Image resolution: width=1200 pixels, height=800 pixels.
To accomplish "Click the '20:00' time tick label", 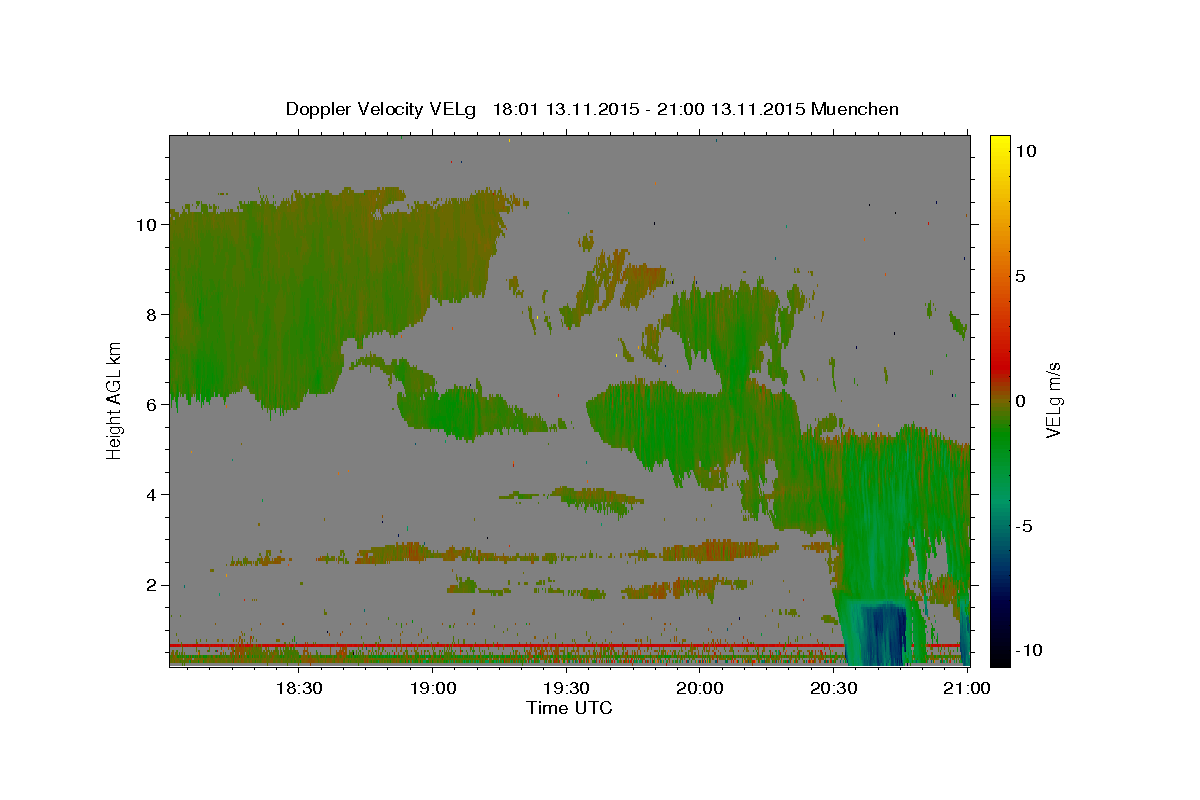I will pyautogui.click(x=700, y=688).
